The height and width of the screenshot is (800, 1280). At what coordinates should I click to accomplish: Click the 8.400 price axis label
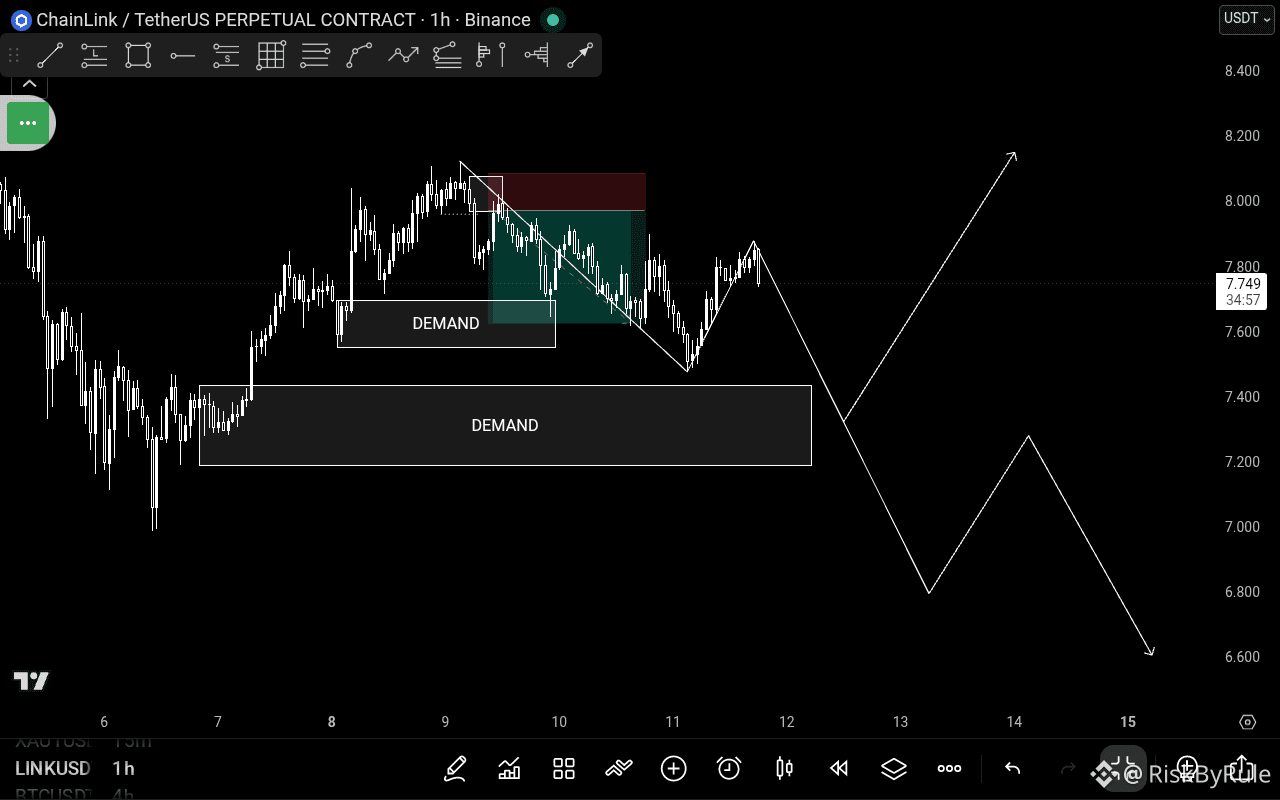[1242, 70]
